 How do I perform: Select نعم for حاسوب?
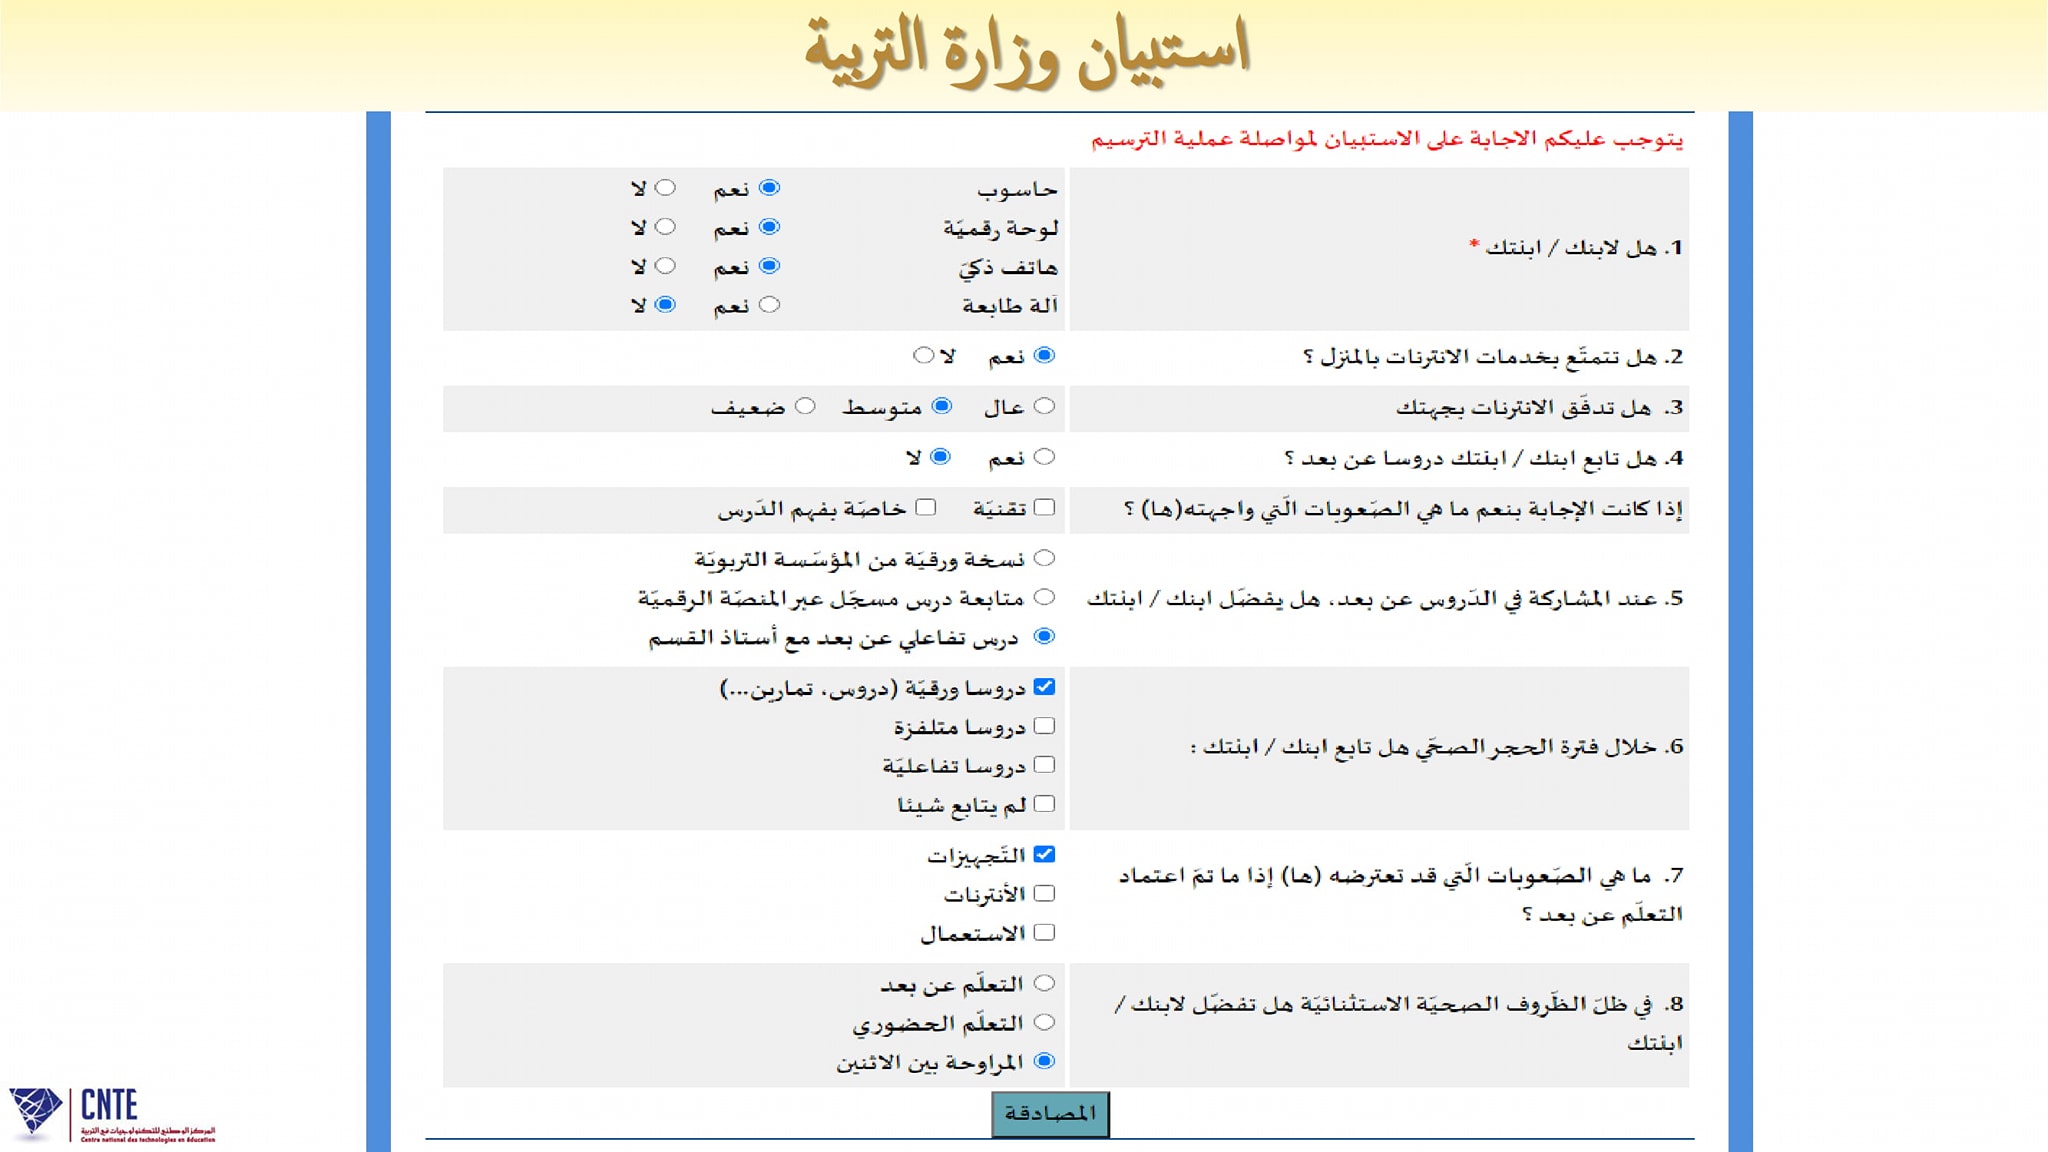tap(769, 188)
